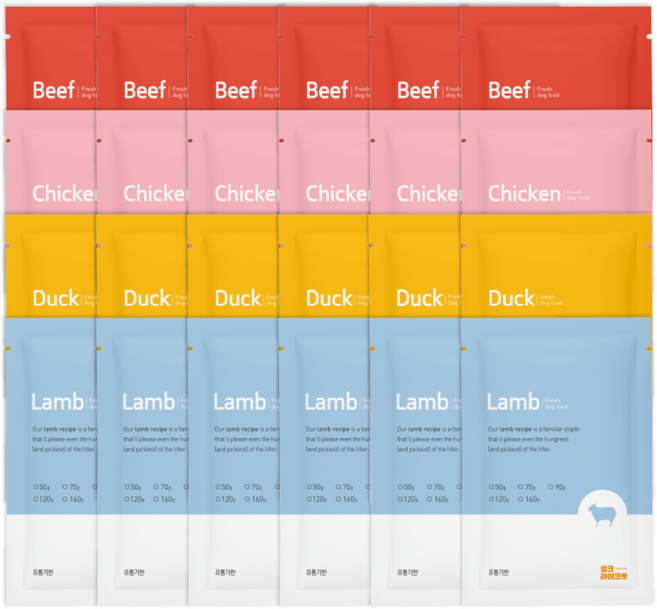Tick the 50g checkbox beside 90g option

[491, 487]
